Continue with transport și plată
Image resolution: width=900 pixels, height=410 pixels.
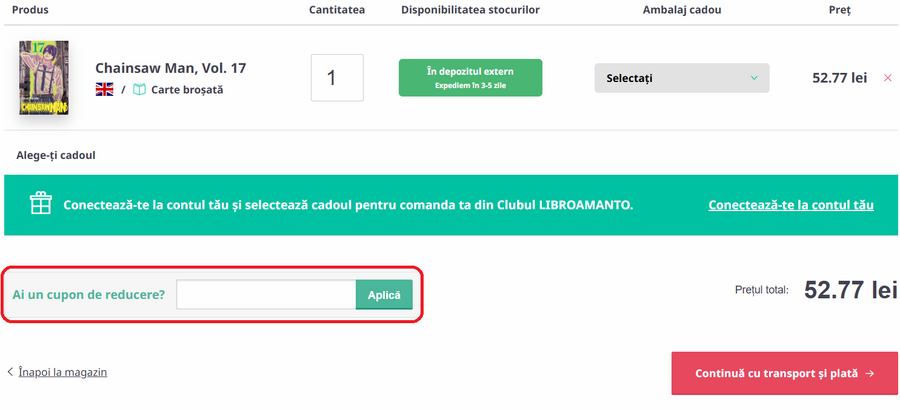click(x=776, y=373)
